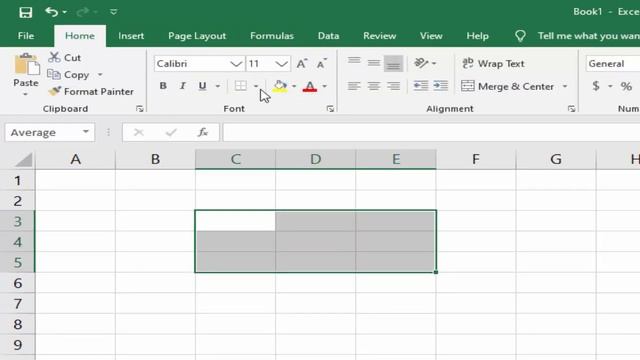Set vertical middle align
Screen dimensions: 640x360
(x=373, y=63)
